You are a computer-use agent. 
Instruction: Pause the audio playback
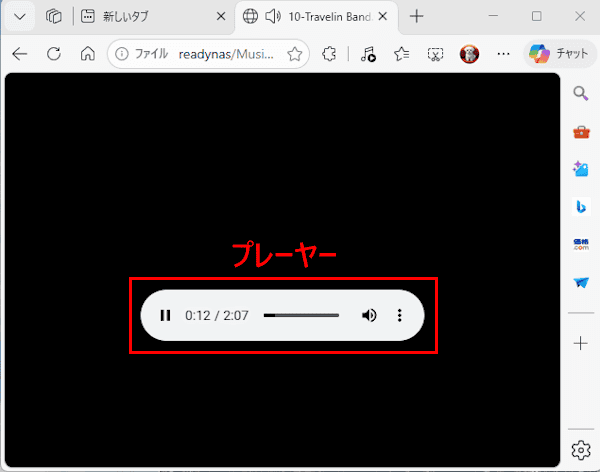[165, 315]
